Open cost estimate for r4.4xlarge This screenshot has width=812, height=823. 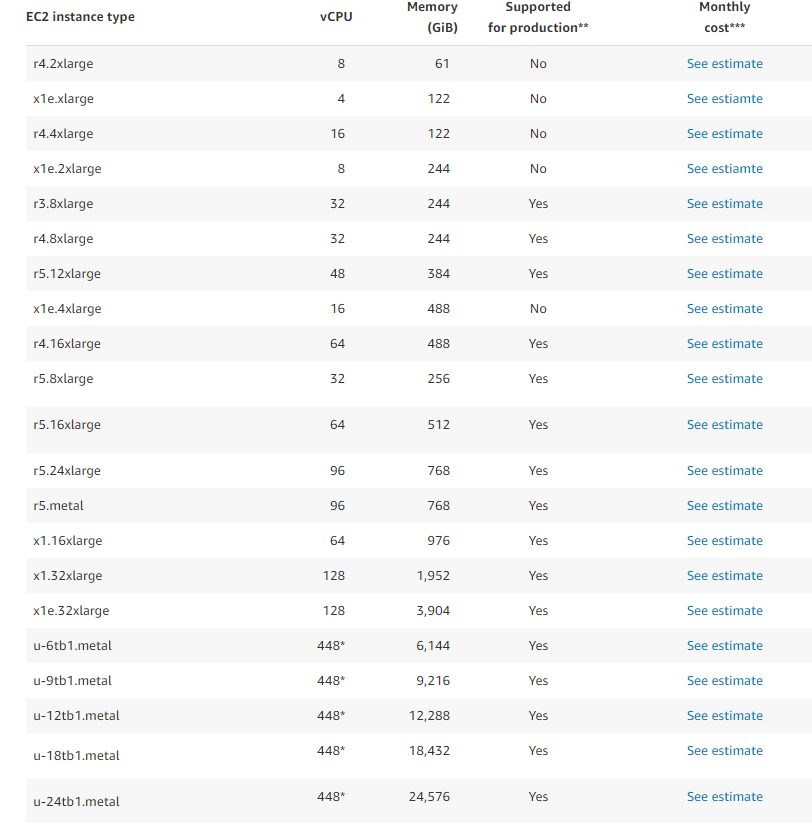724,134
